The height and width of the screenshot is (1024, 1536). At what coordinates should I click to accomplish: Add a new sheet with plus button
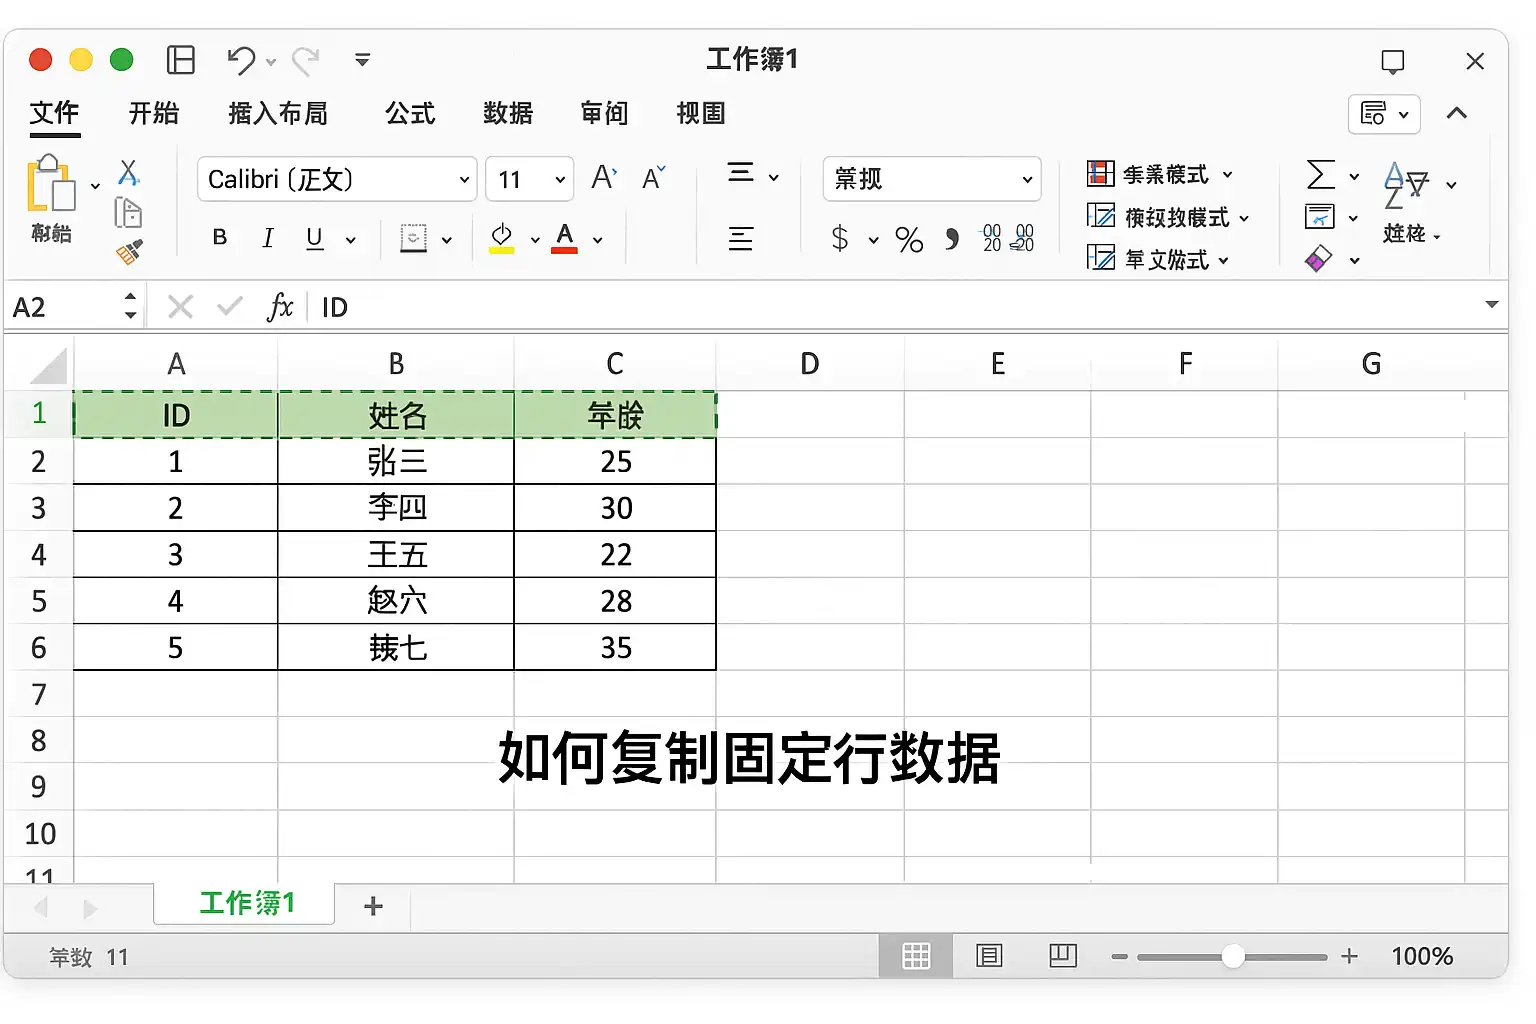pyautogui.click(x=373, y=906)
